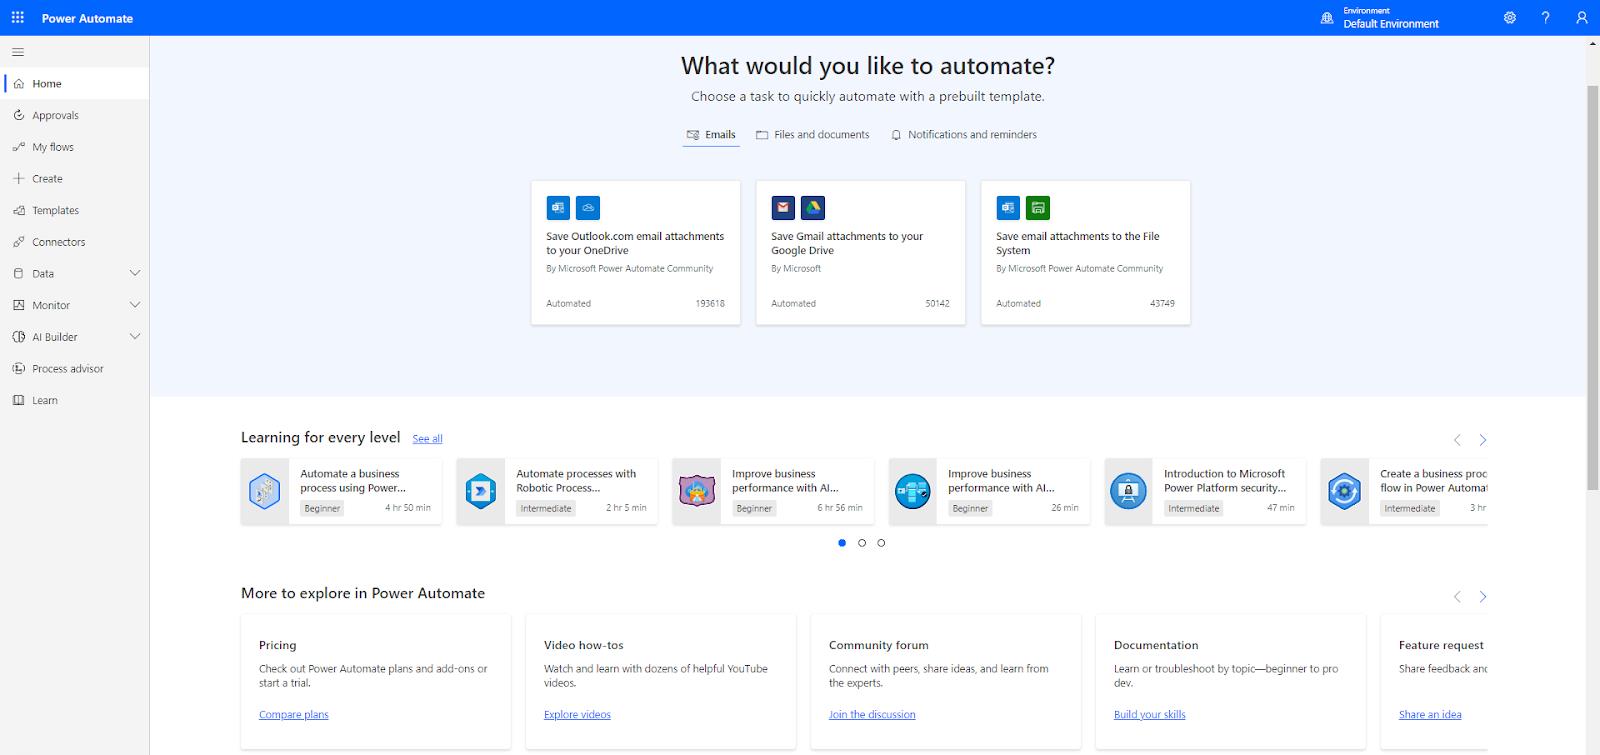The height and width of the screenshot is (755, 1600).
Task: Click the Build your skills link
Action: (x=1150, y=715)
